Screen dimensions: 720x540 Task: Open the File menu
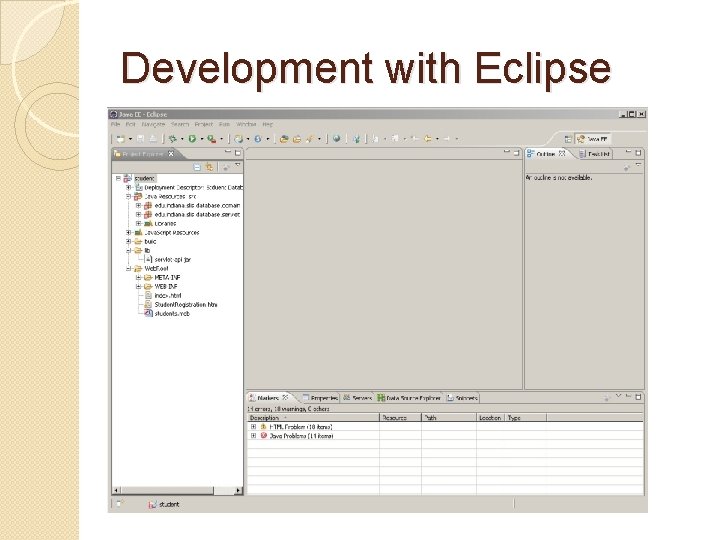(x=115, y=124)
